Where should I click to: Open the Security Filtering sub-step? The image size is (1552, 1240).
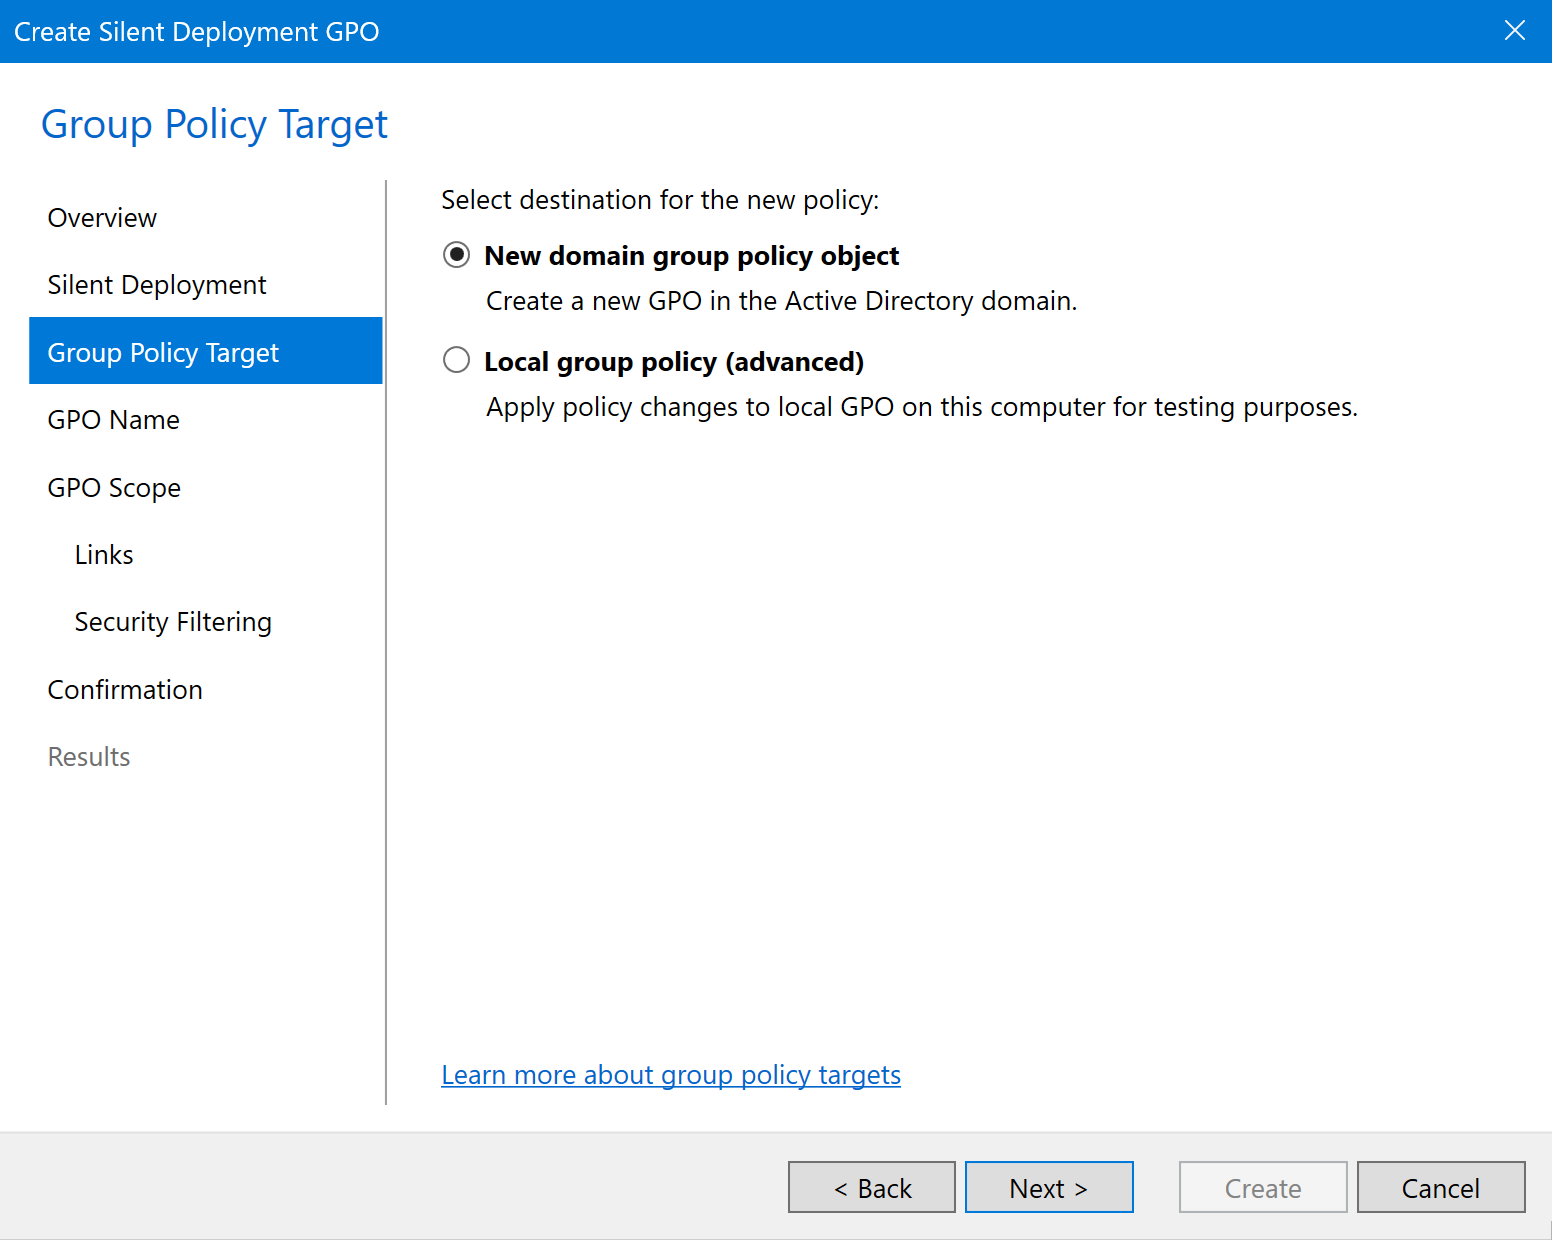point(173,622)
